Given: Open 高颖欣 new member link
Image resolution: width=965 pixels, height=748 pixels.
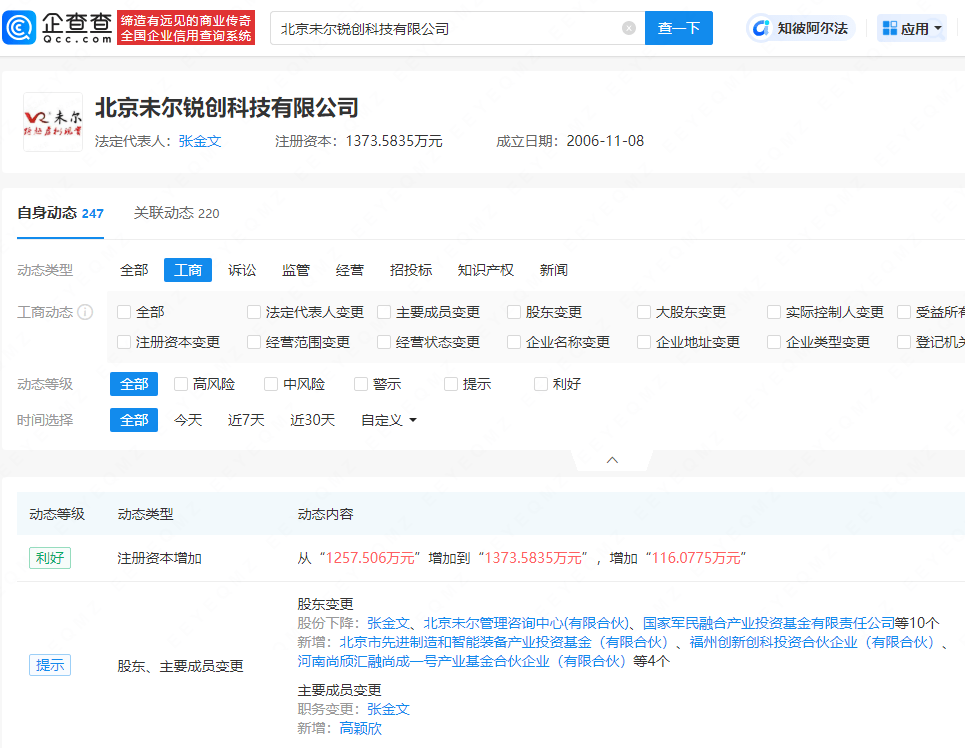Looking at the screenshot, I should (x=361, y=728).
